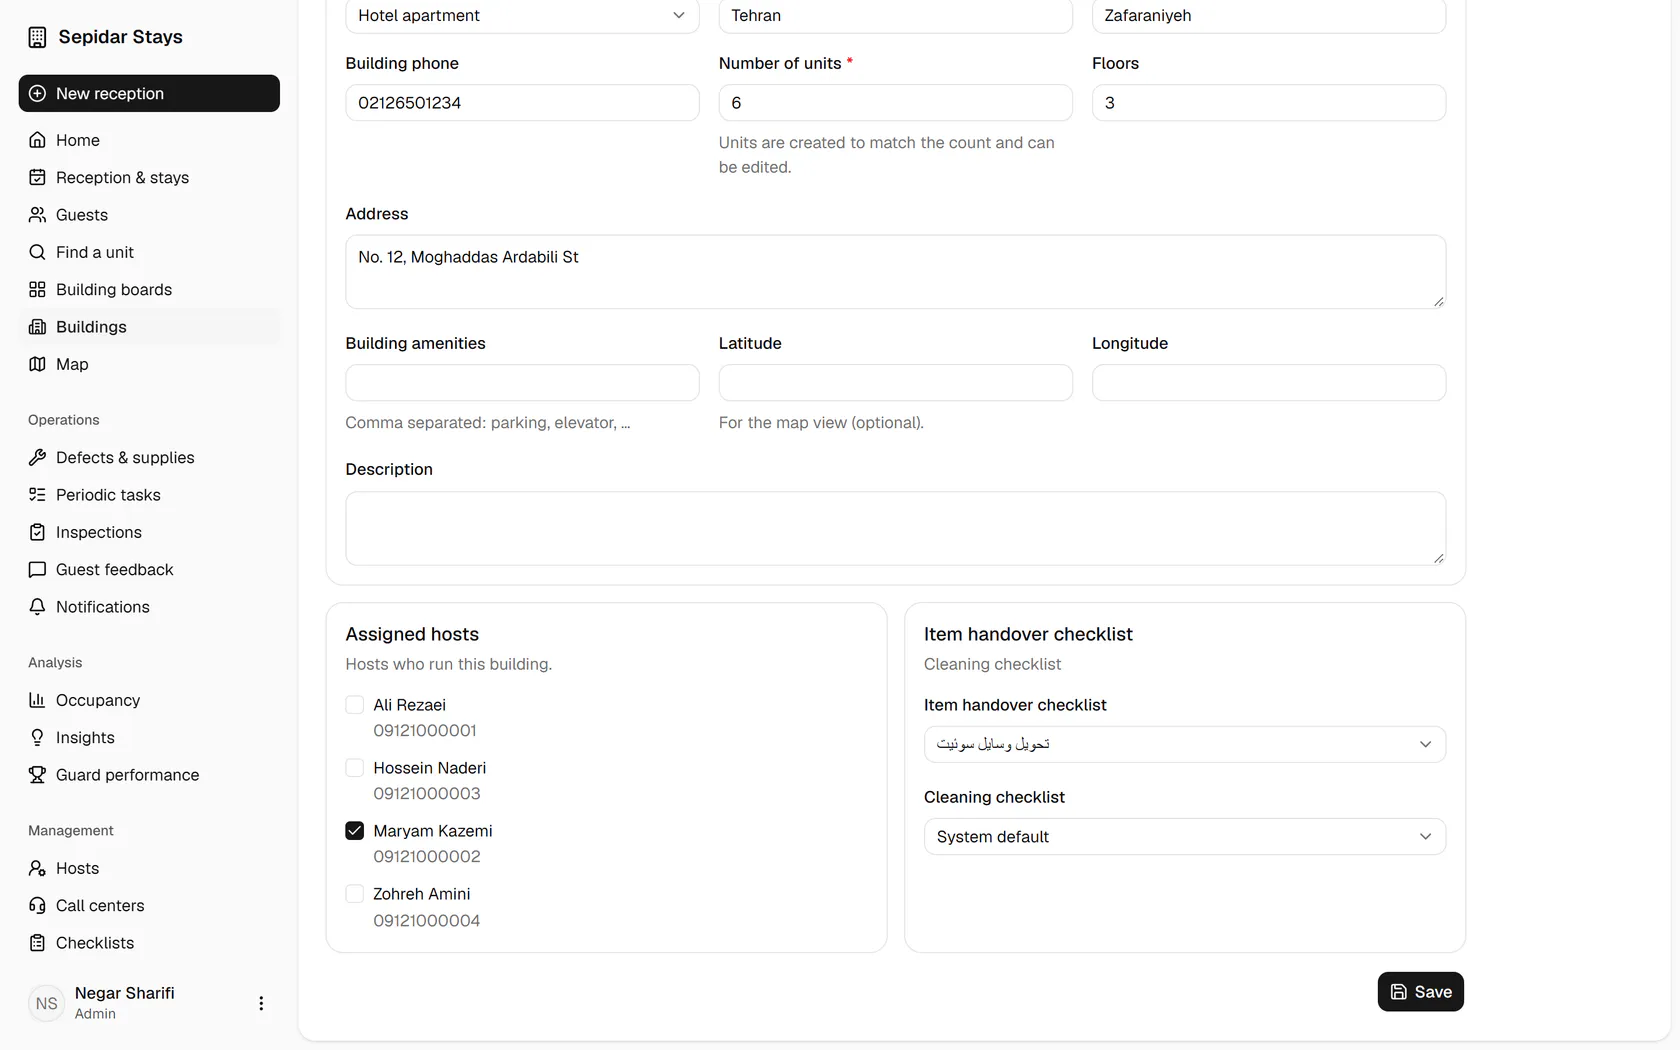Click into the Latitude input field

[x=895, y=383]
